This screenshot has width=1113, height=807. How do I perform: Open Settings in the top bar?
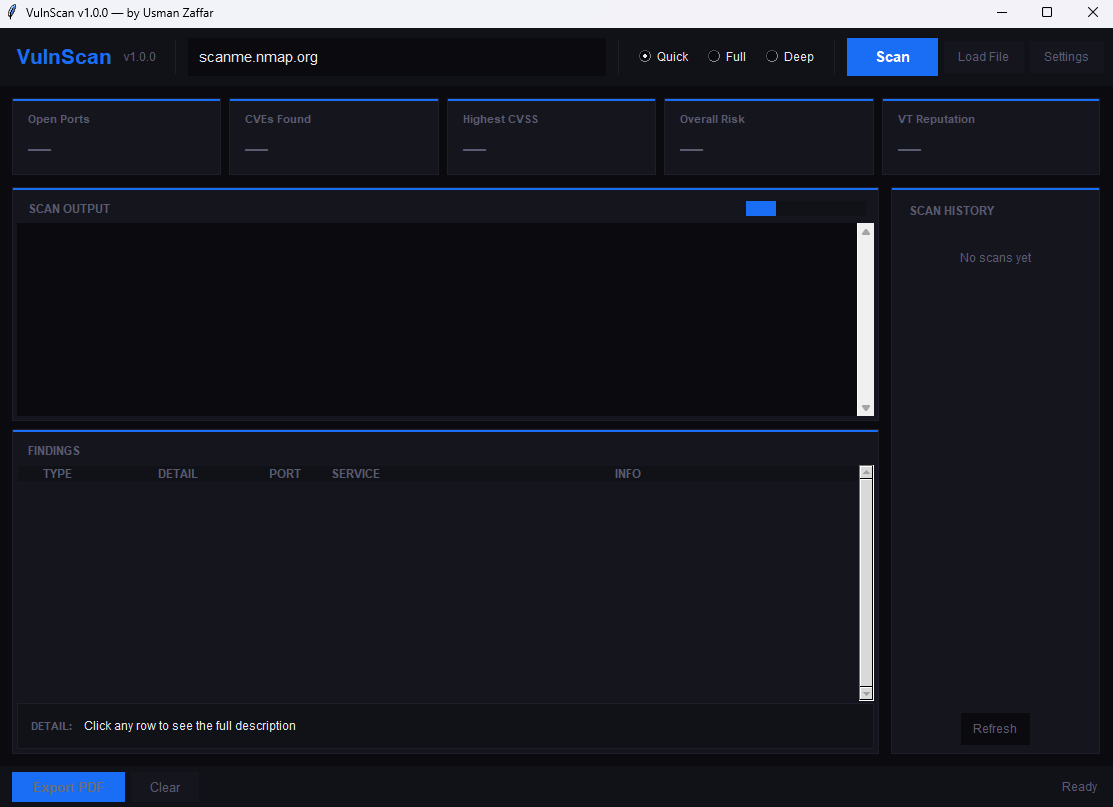coord(1065,57)
